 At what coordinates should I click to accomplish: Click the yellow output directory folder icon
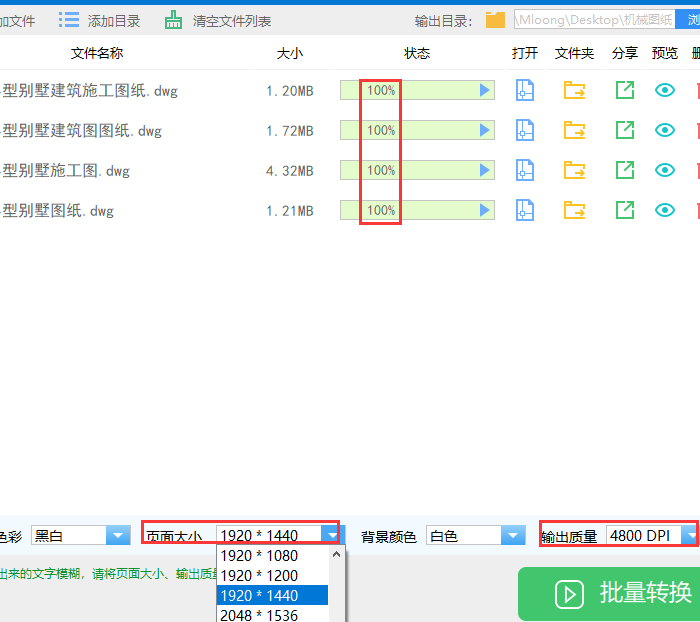[495, 20]
